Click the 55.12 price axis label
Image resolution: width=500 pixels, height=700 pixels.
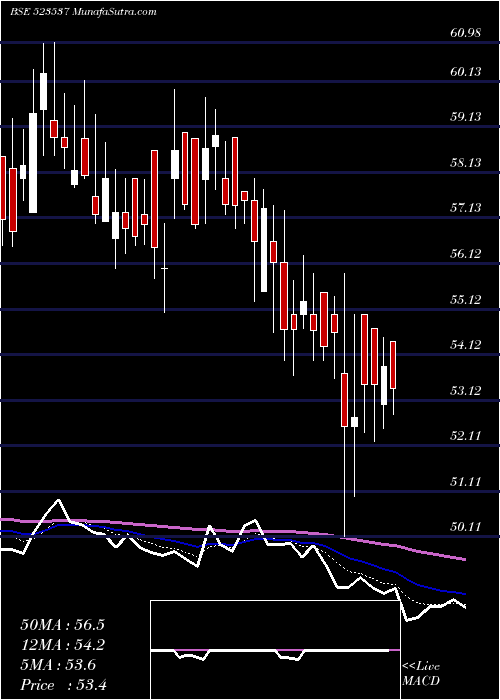pos(466,299)
